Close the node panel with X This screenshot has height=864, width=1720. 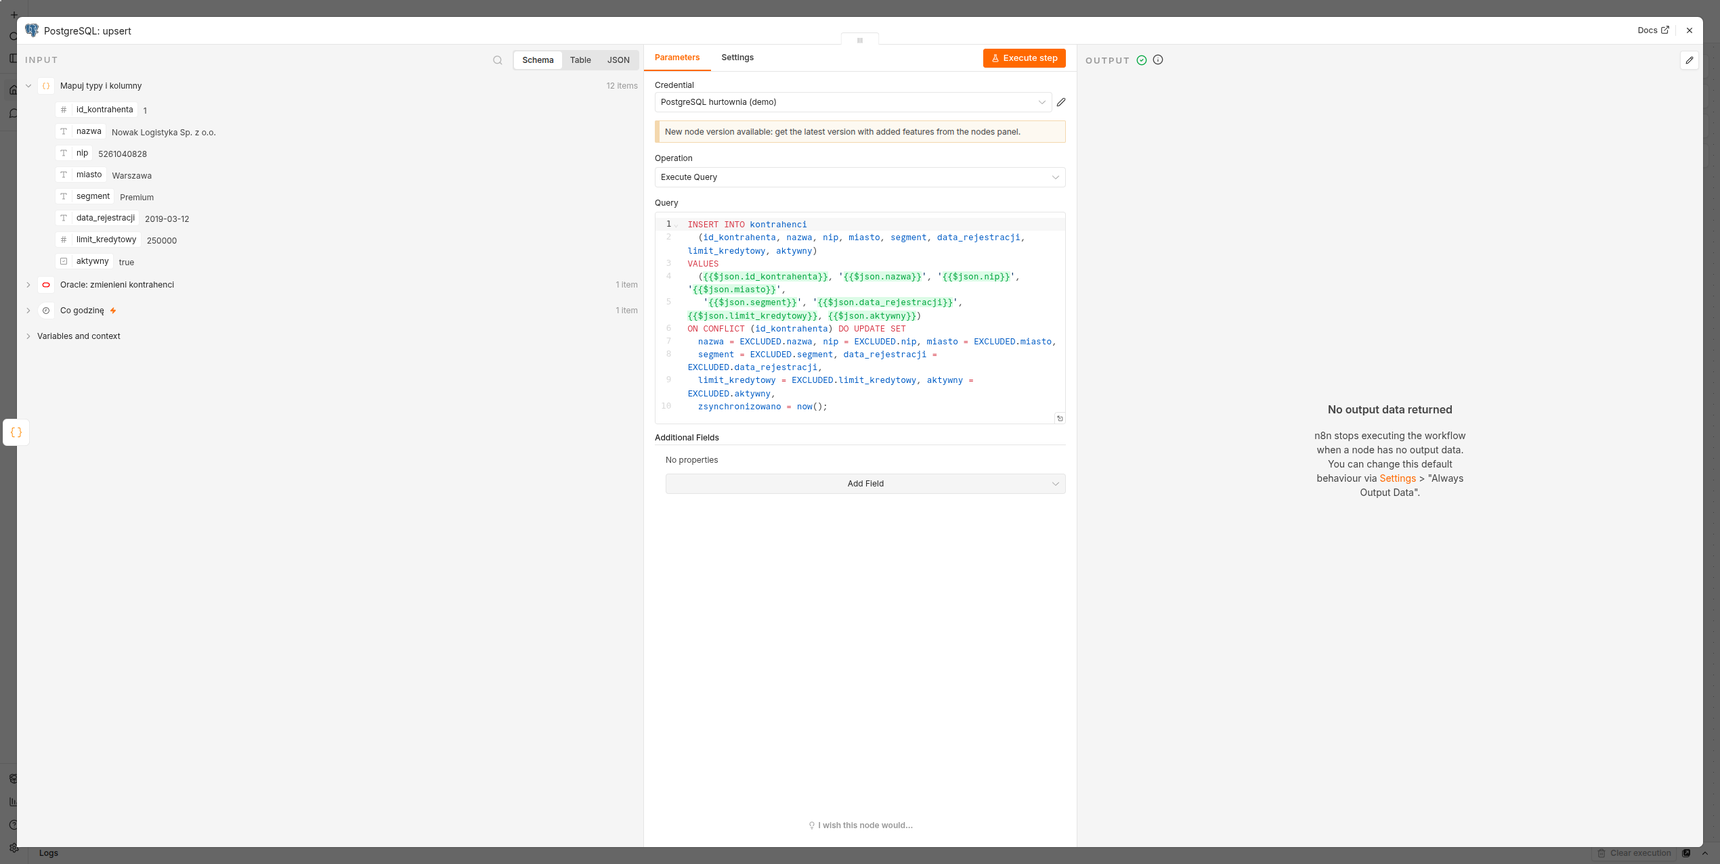(1689, 31)
